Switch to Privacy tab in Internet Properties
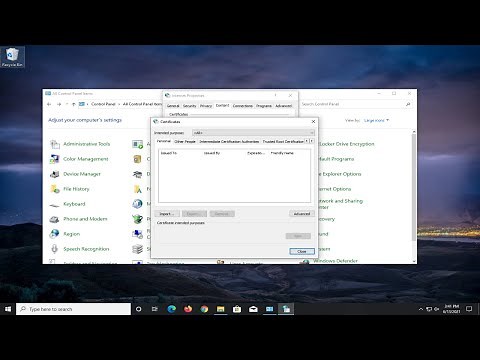The width and height of the screenshot is (480, 360). pyautogui.click(x=206, y=106)
